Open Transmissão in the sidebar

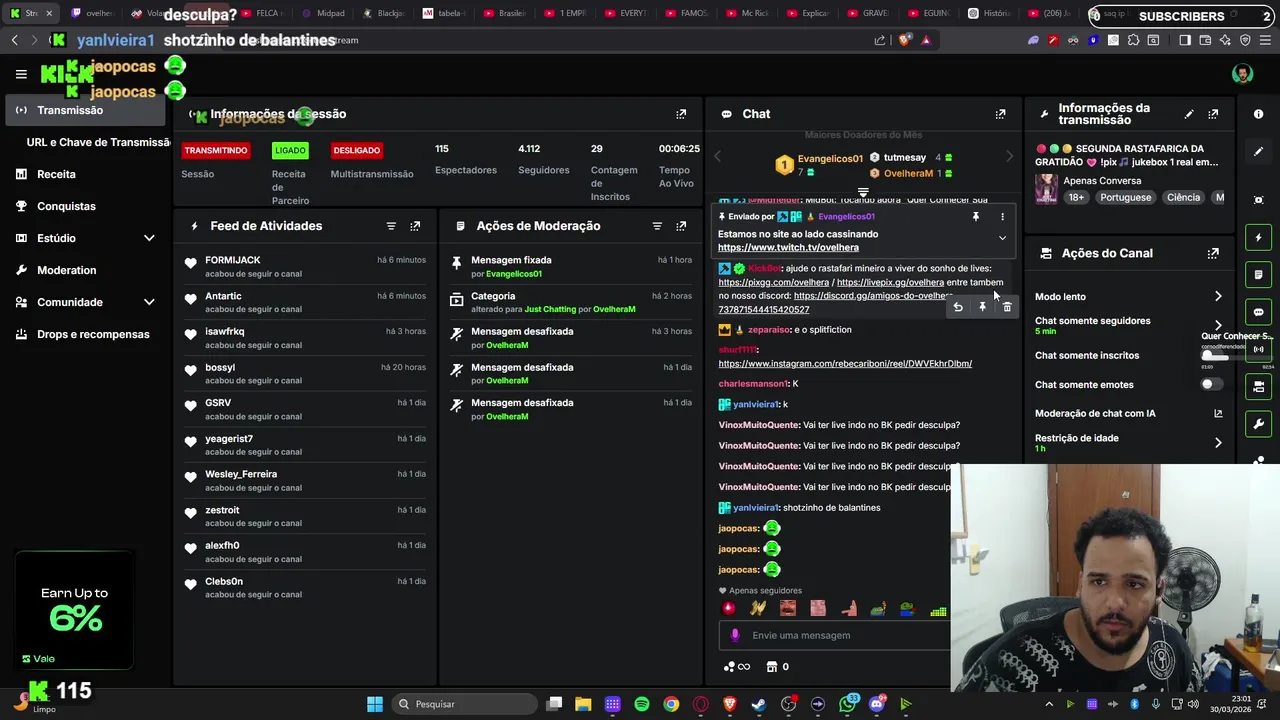pos(87,110)
